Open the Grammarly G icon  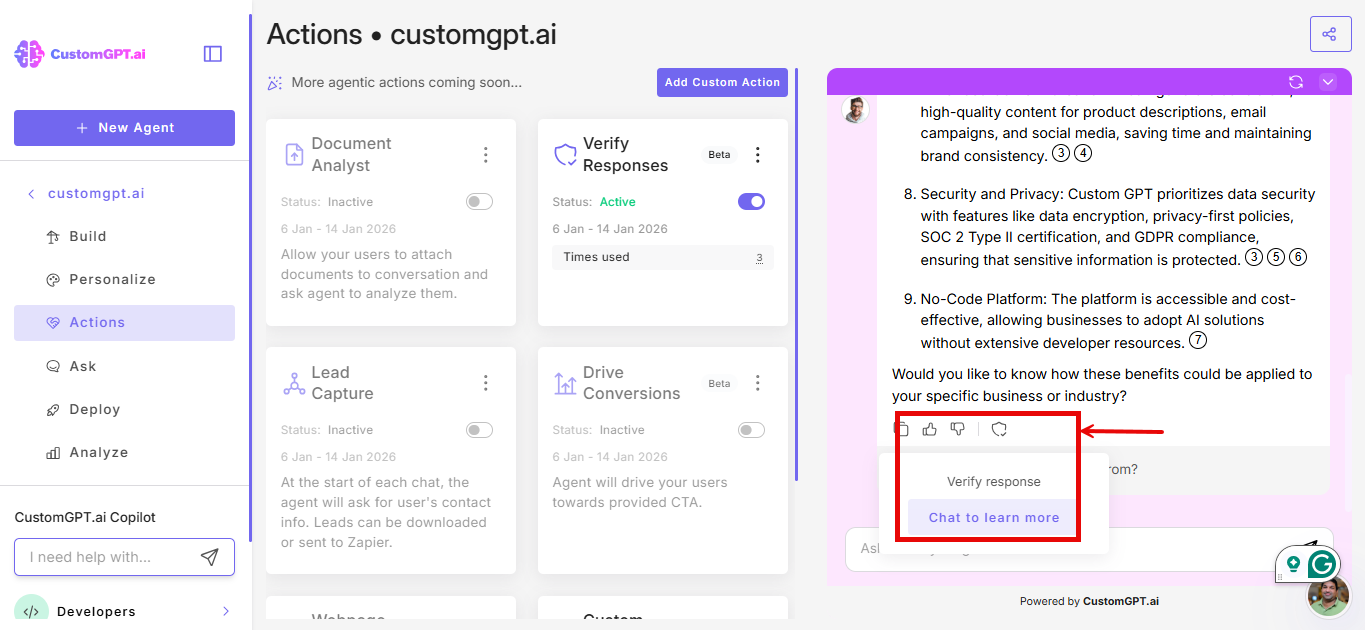[1323, 564]
